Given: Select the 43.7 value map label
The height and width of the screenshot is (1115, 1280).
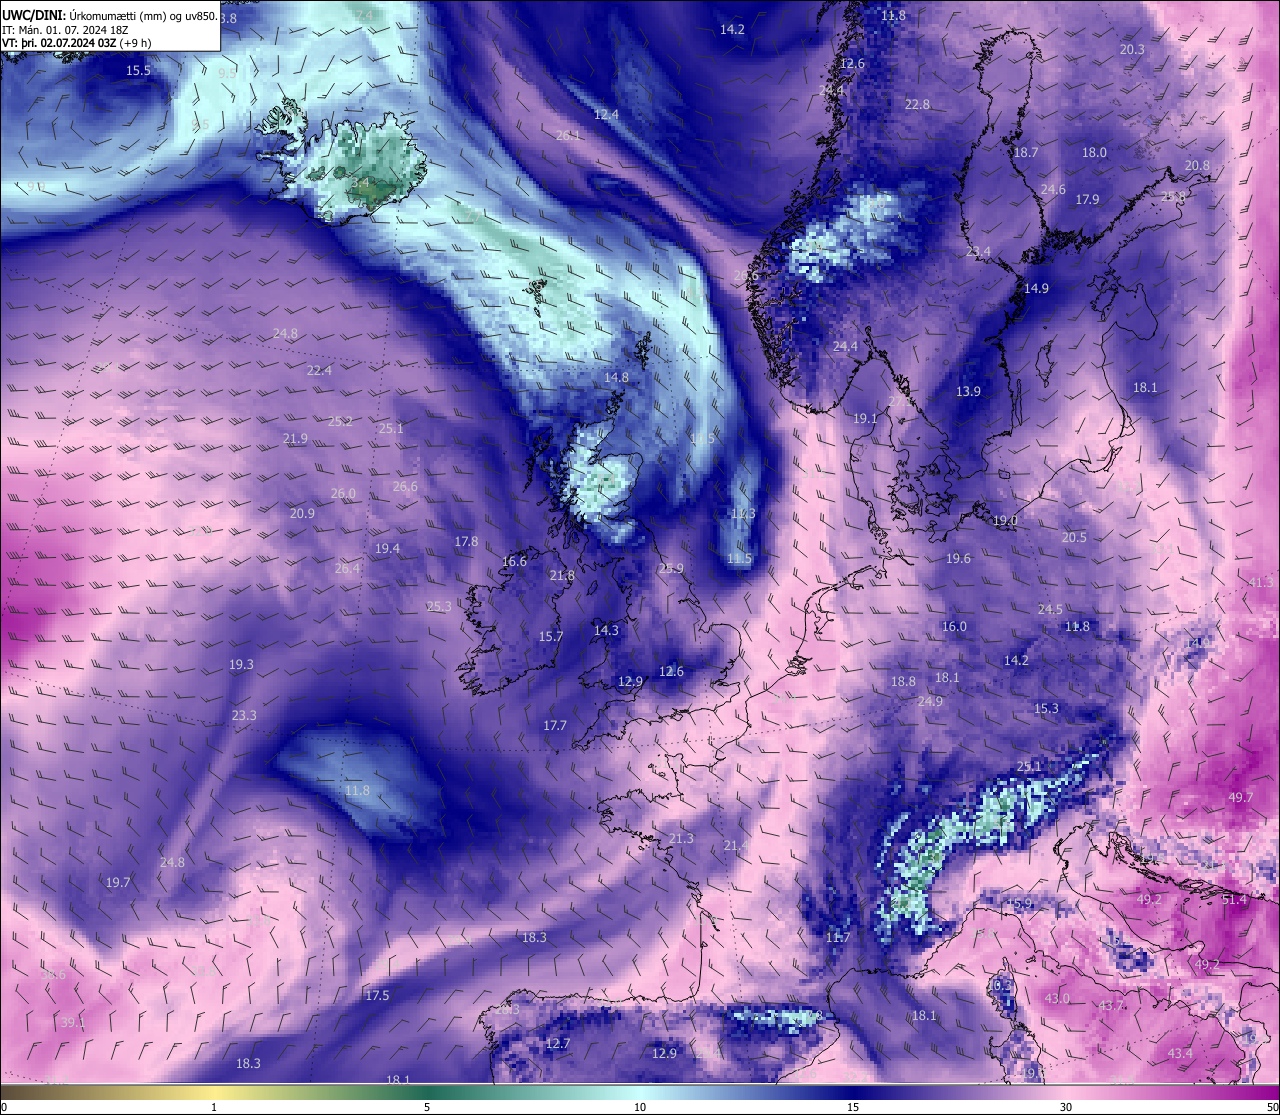Looking at the screenshot, I should click(x=1111, y=1005).
